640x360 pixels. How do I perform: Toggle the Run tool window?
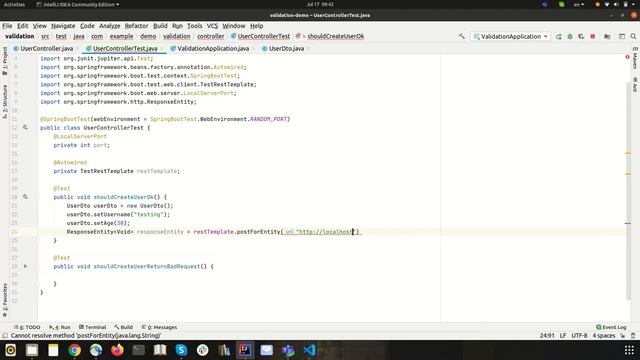tap(60, 327)
